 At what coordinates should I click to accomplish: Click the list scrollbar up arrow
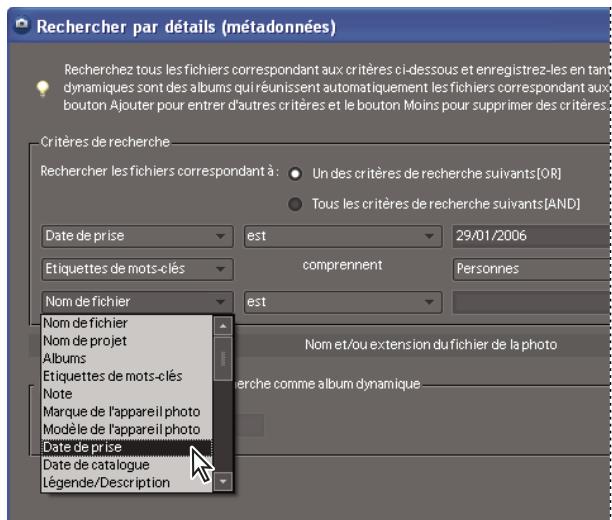223,326
